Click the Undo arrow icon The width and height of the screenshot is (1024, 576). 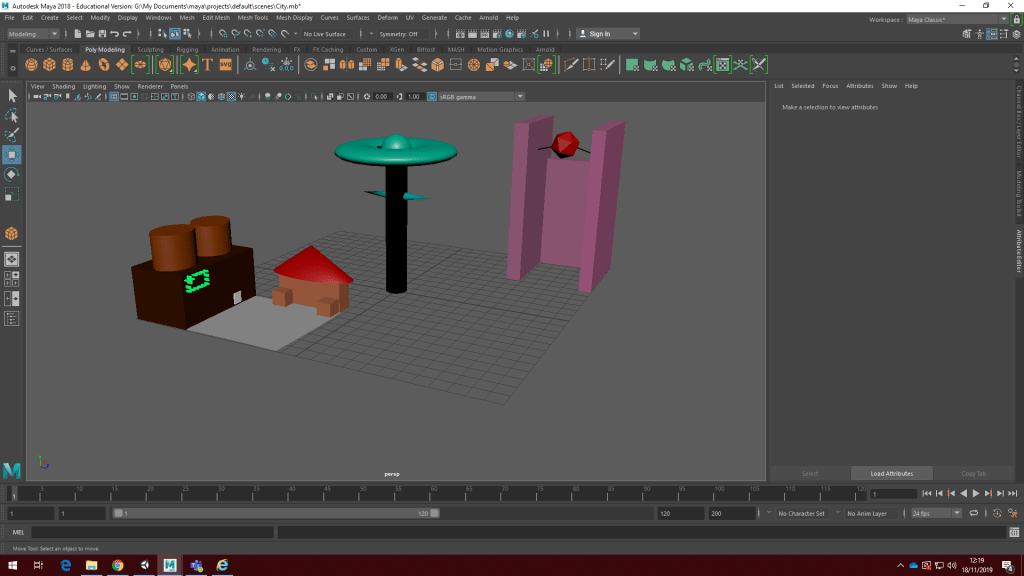(116, 34)
